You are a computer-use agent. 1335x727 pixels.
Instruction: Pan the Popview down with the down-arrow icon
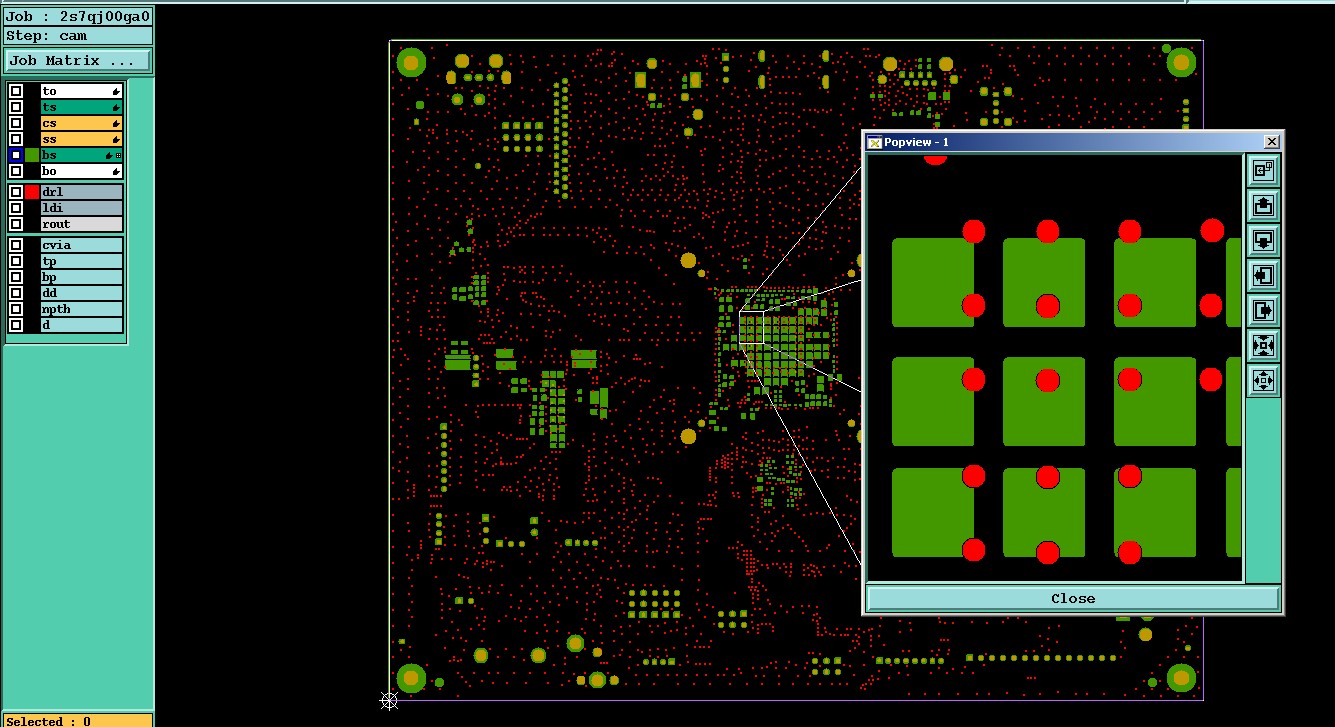(x=1263, y=240)
